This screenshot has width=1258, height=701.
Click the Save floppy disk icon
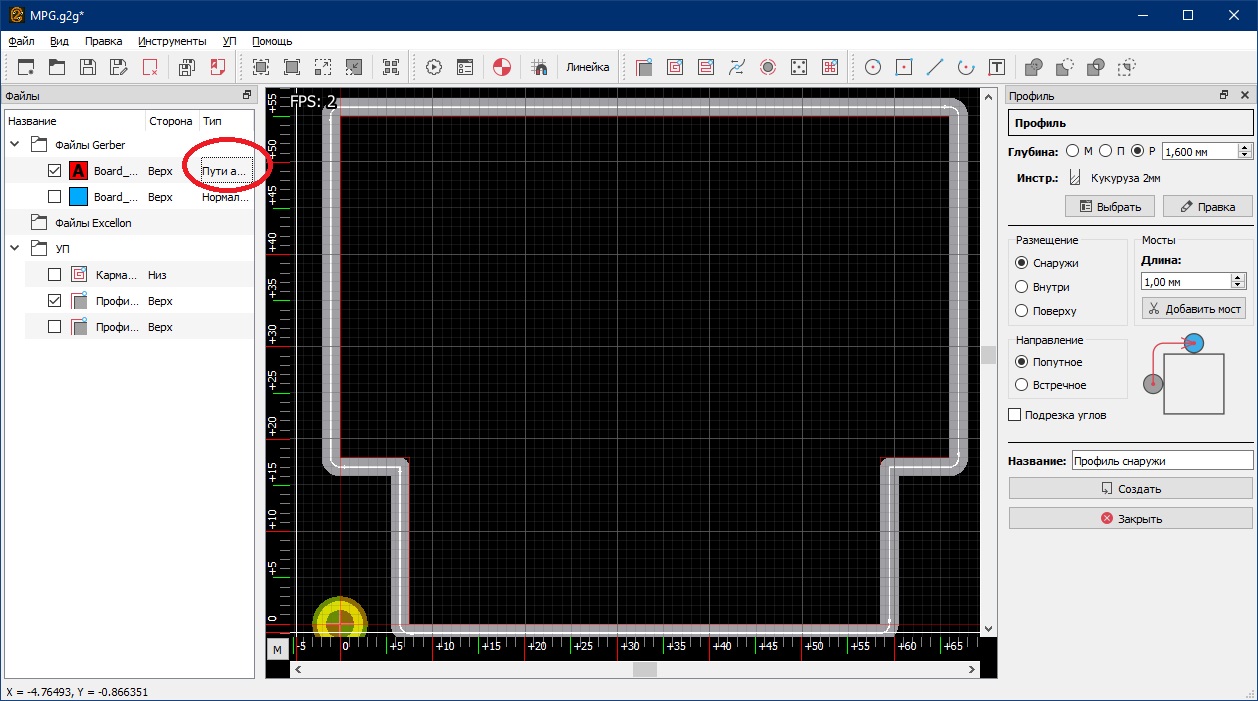[x=88, y=67]
